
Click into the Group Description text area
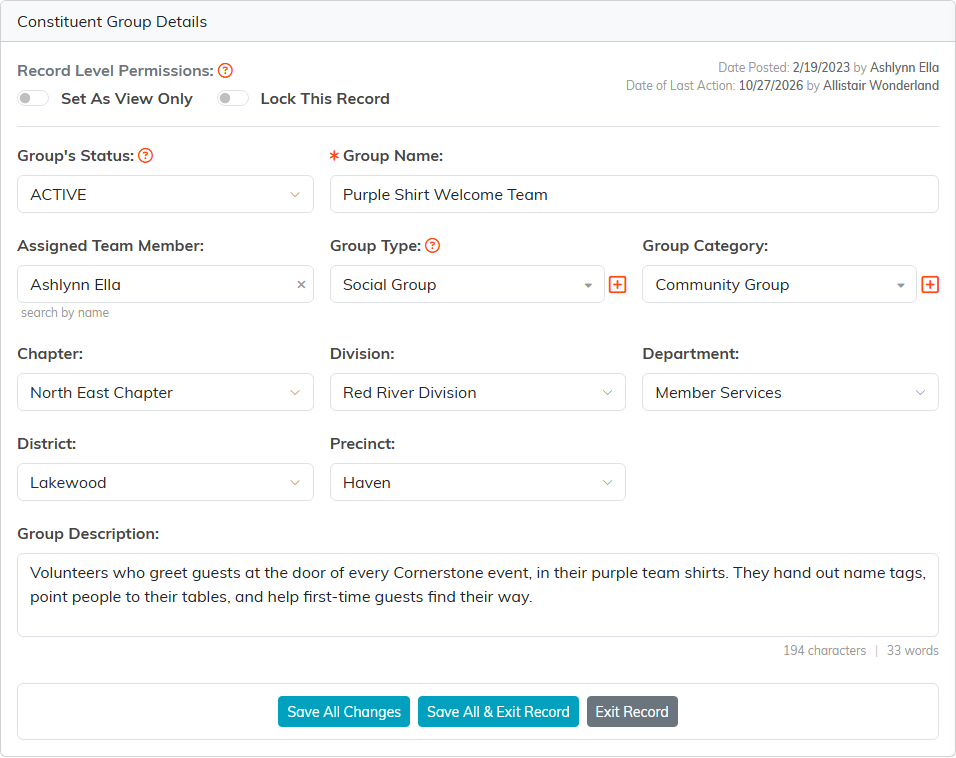(x=477, y=595)
